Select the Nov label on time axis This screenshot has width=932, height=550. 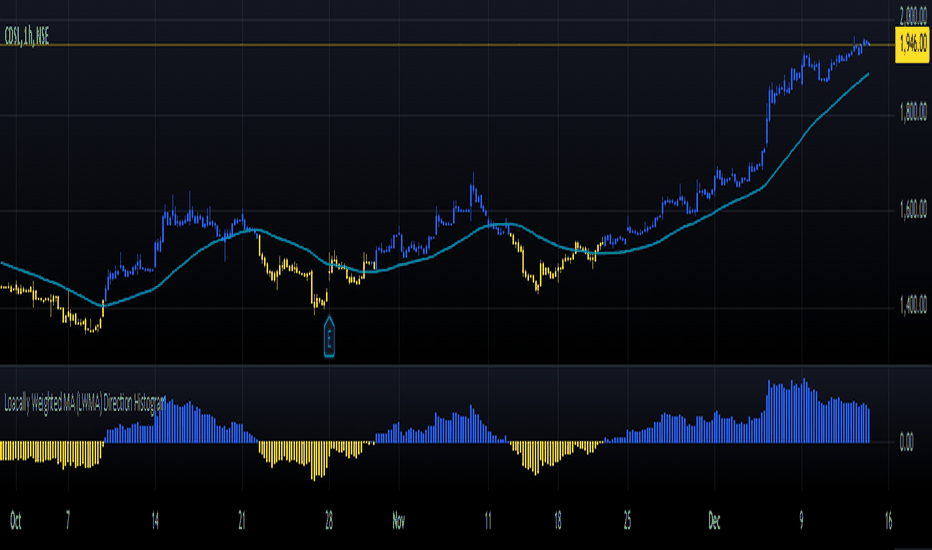(398, 521)
